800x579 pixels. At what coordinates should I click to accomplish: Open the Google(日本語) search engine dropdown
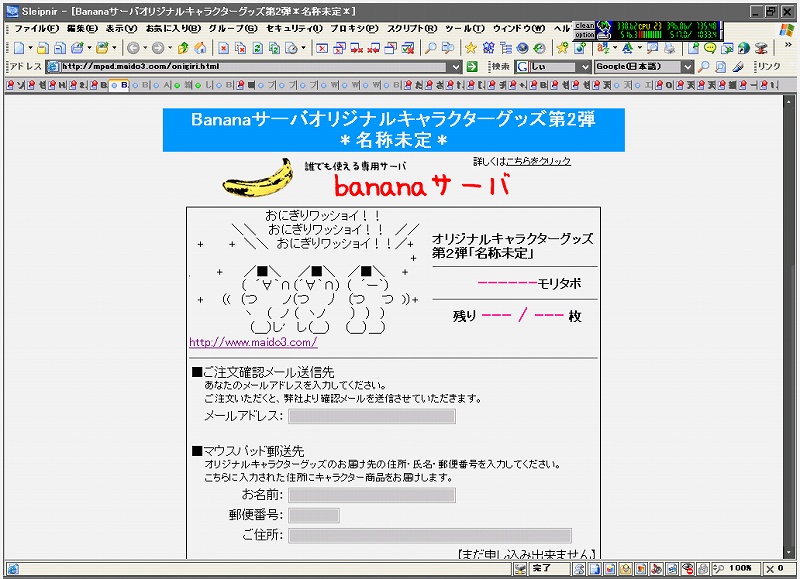point(687,67)
